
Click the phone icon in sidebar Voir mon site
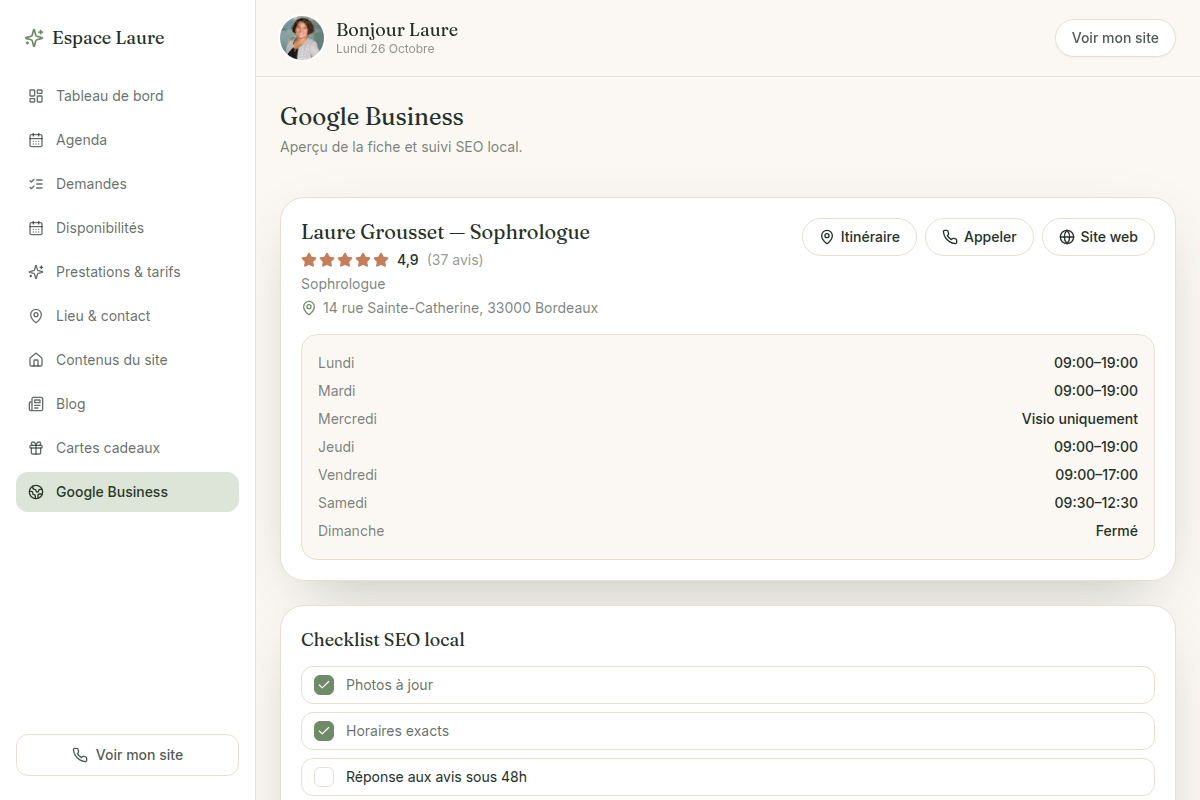(x=80, y=755)
